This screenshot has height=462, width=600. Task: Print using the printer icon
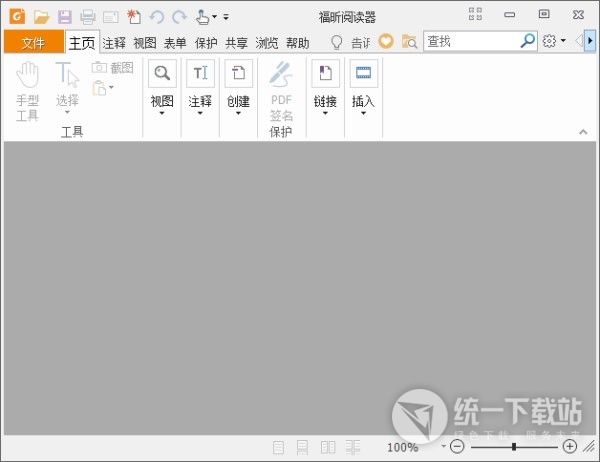88,17
